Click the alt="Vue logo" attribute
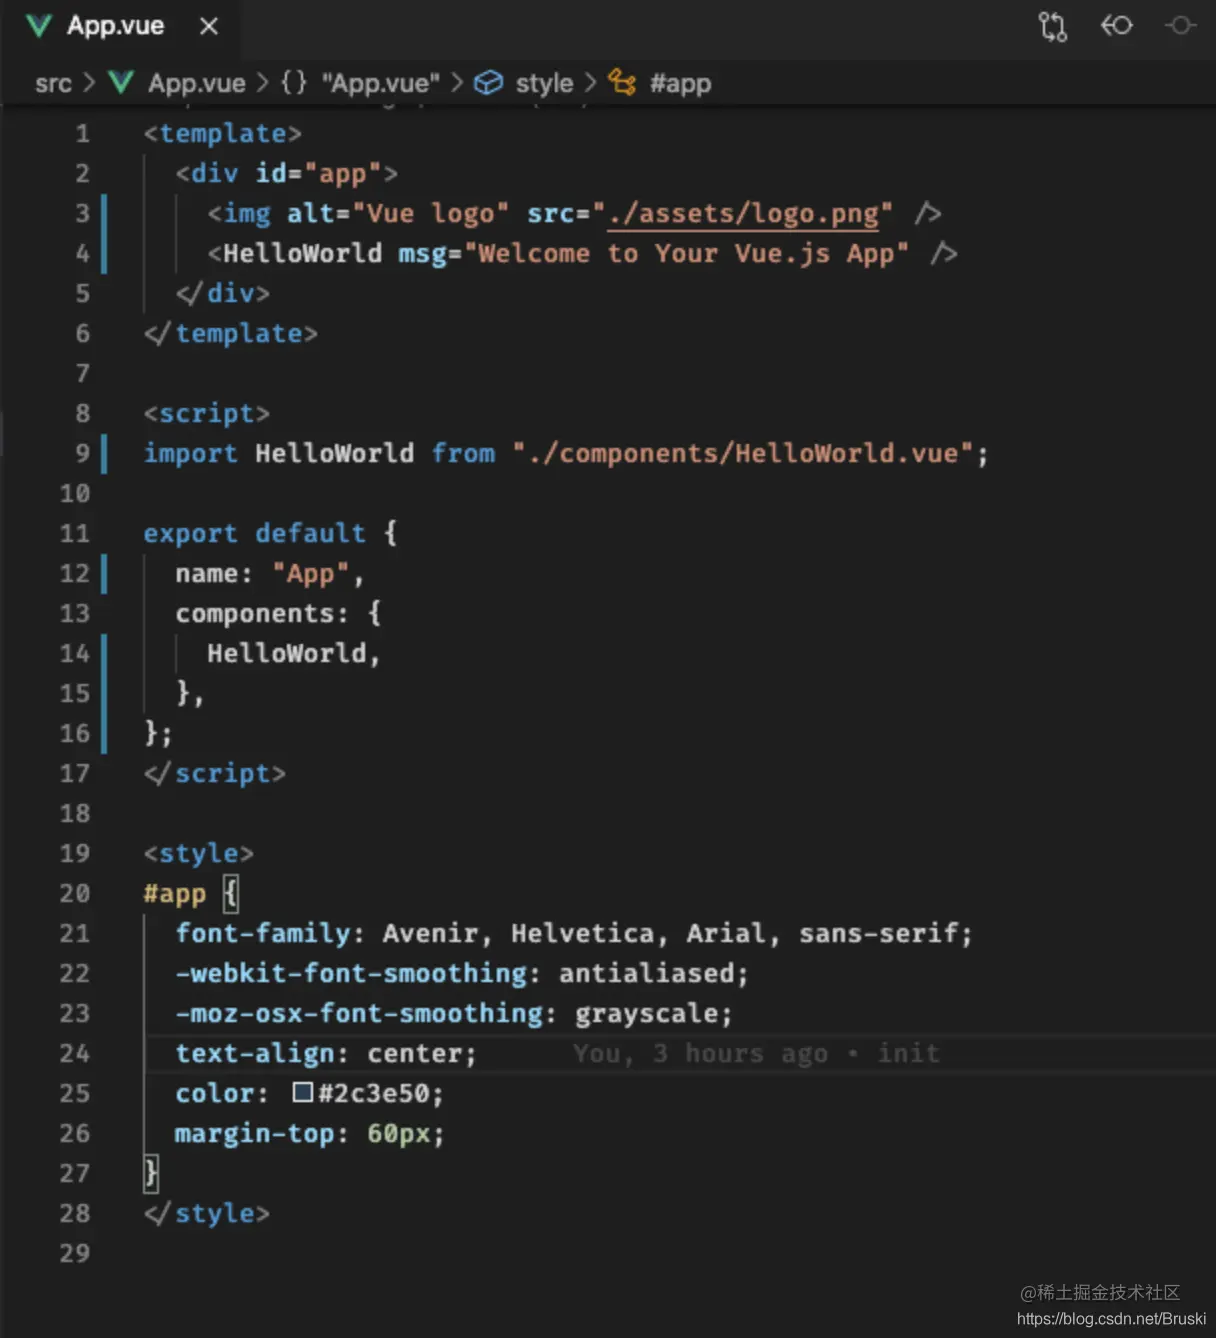The width and height of the screenshot is (1216, 1338). pos(398,213)
